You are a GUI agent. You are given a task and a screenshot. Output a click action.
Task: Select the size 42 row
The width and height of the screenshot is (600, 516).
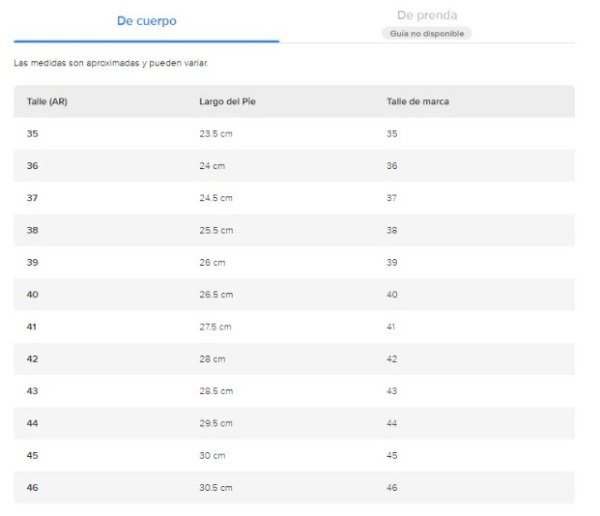point(294,359)
